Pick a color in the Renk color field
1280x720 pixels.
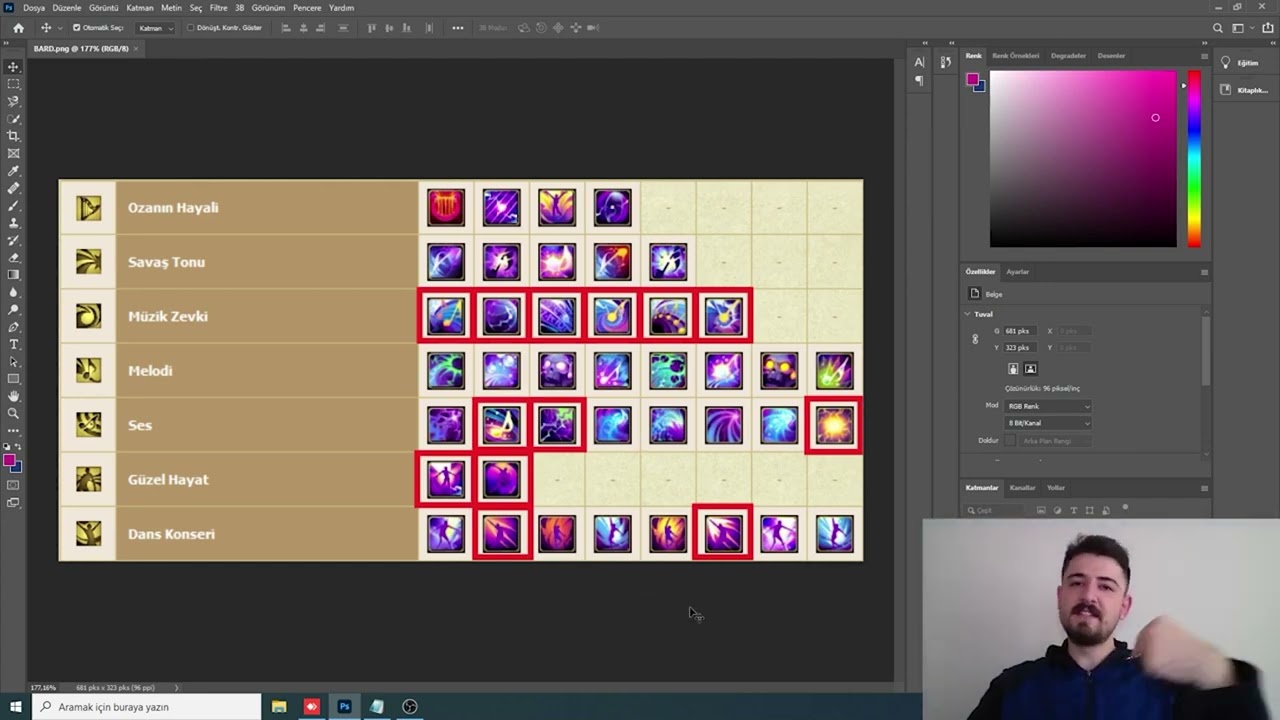(1083, 158)
